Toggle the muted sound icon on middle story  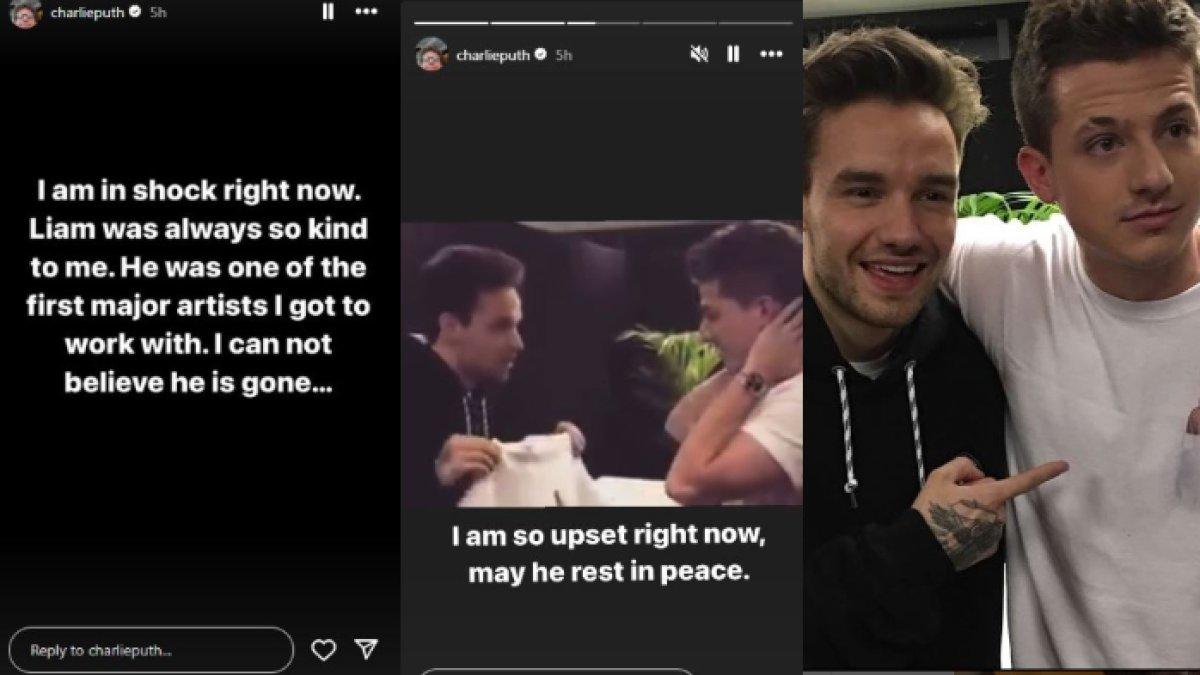[699, 54]
